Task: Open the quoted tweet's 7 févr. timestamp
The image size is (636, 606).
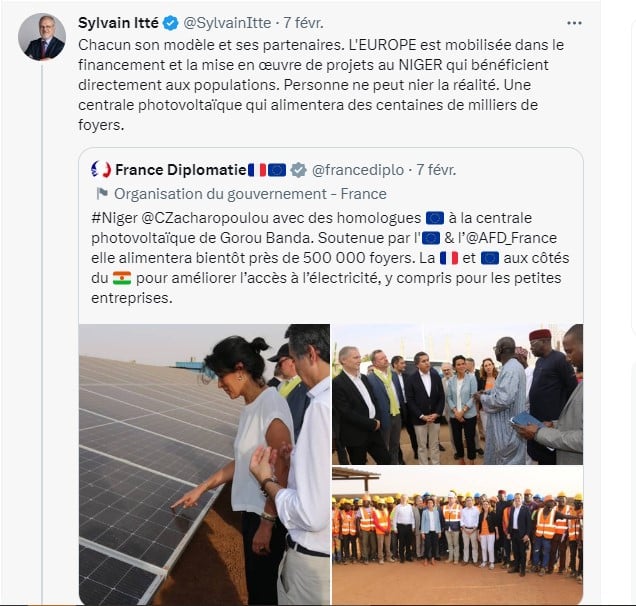Action: pyautogui.click(x=437, y=169)
